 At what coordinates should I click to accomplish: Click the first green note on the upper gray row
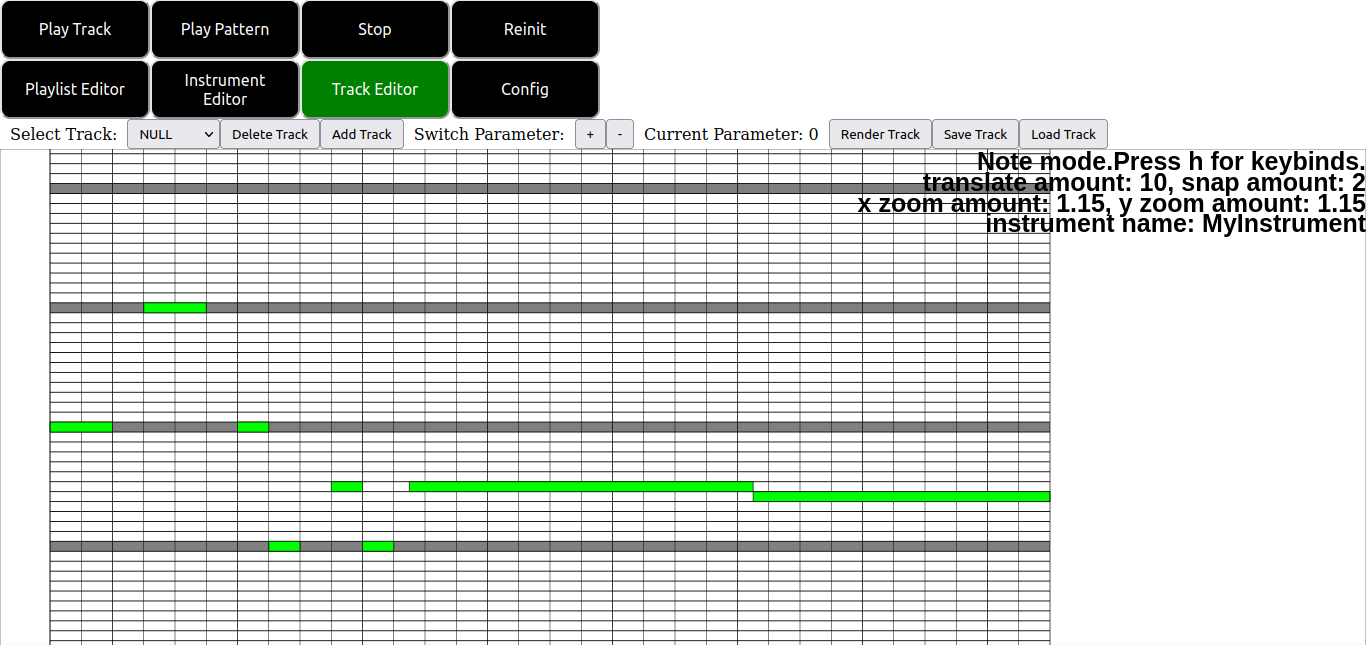175,307
